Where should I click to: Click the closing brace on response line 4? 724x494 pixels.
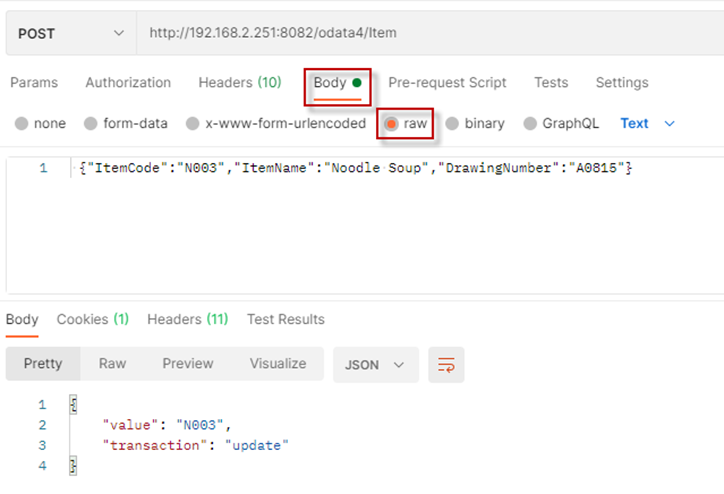73,466
